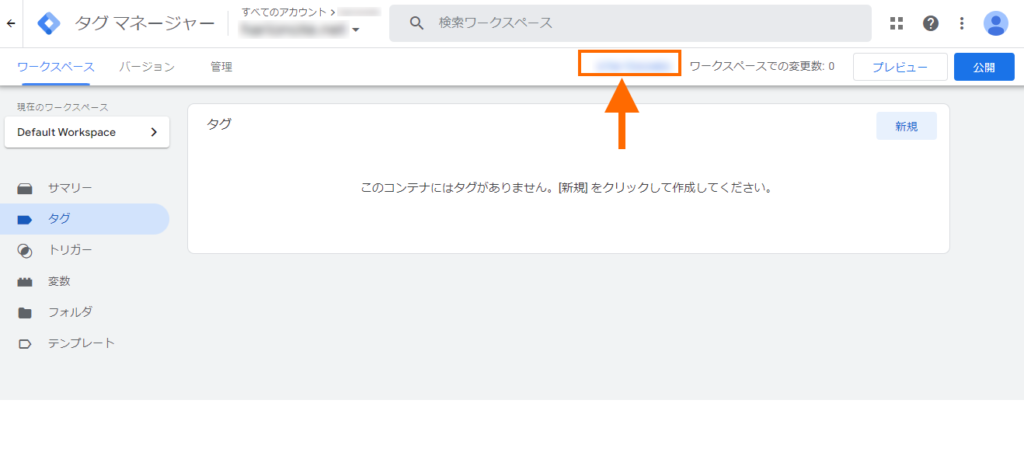The height and width of the screenshot is (466, 1024).
Task: Click the 新規 button in タグ panel
Action: coord(906,127)
